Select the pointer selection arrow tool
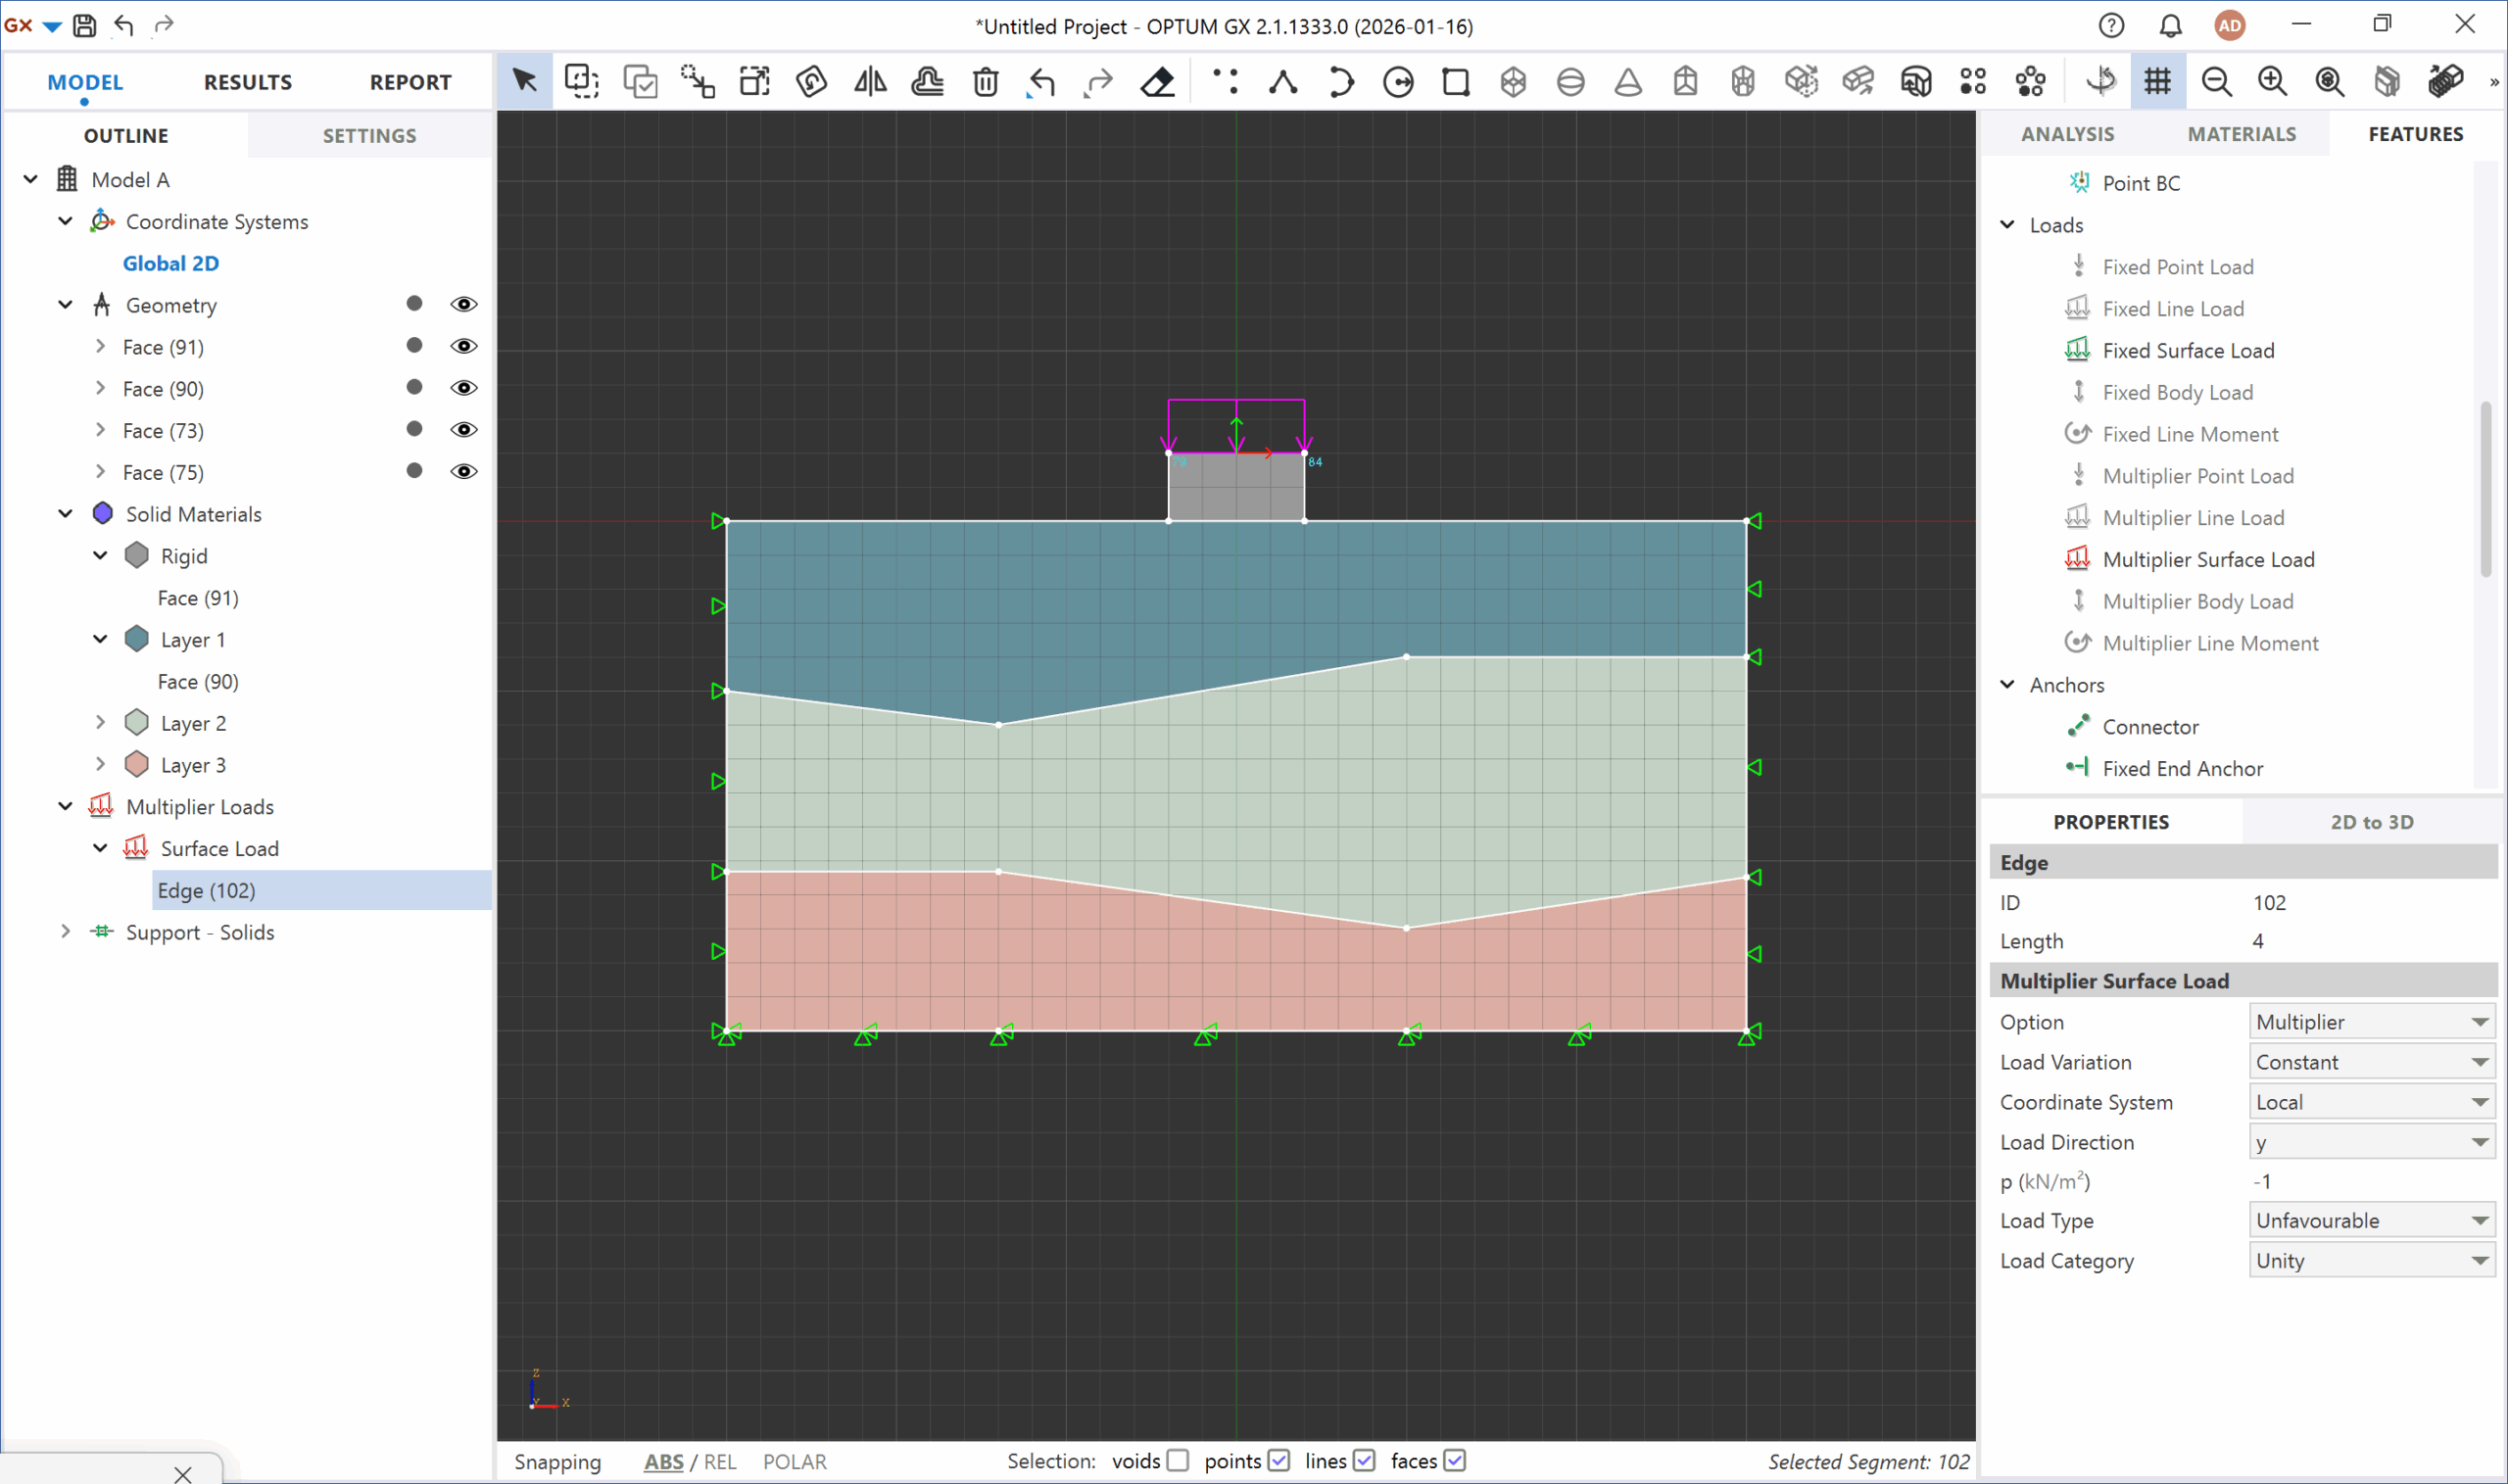 point(524,82)
